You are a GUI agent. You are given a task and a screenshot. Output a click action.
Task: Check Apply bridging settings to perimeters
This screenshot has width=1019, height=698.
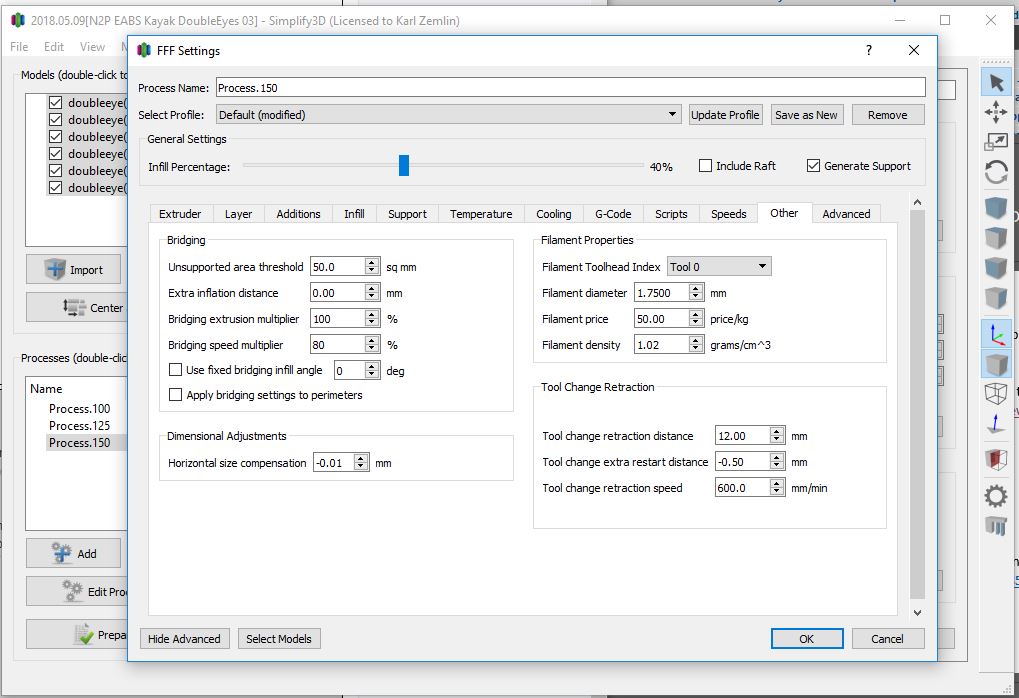click(x=176, y=395)
